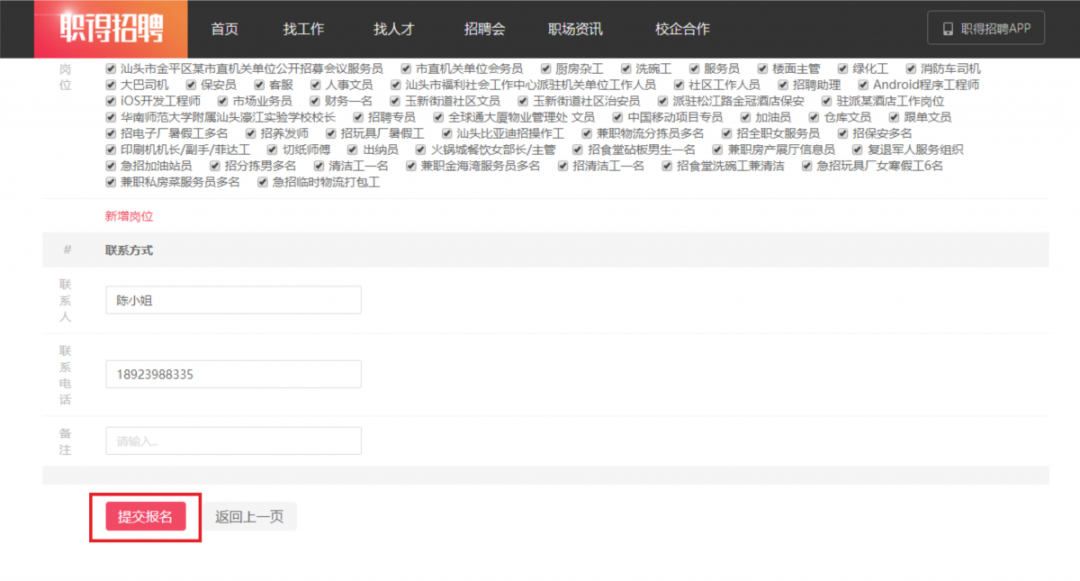The width and height of the screenshot is (1080, 581).
Task: Click the 联系人 field containing 陈小姐
Action: 233,300
